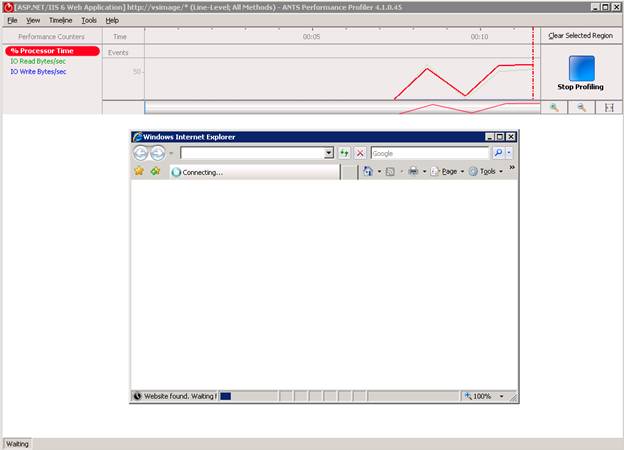
Task: Select the IO Read Bytes/sec counter
Action: tap(38, 61)
